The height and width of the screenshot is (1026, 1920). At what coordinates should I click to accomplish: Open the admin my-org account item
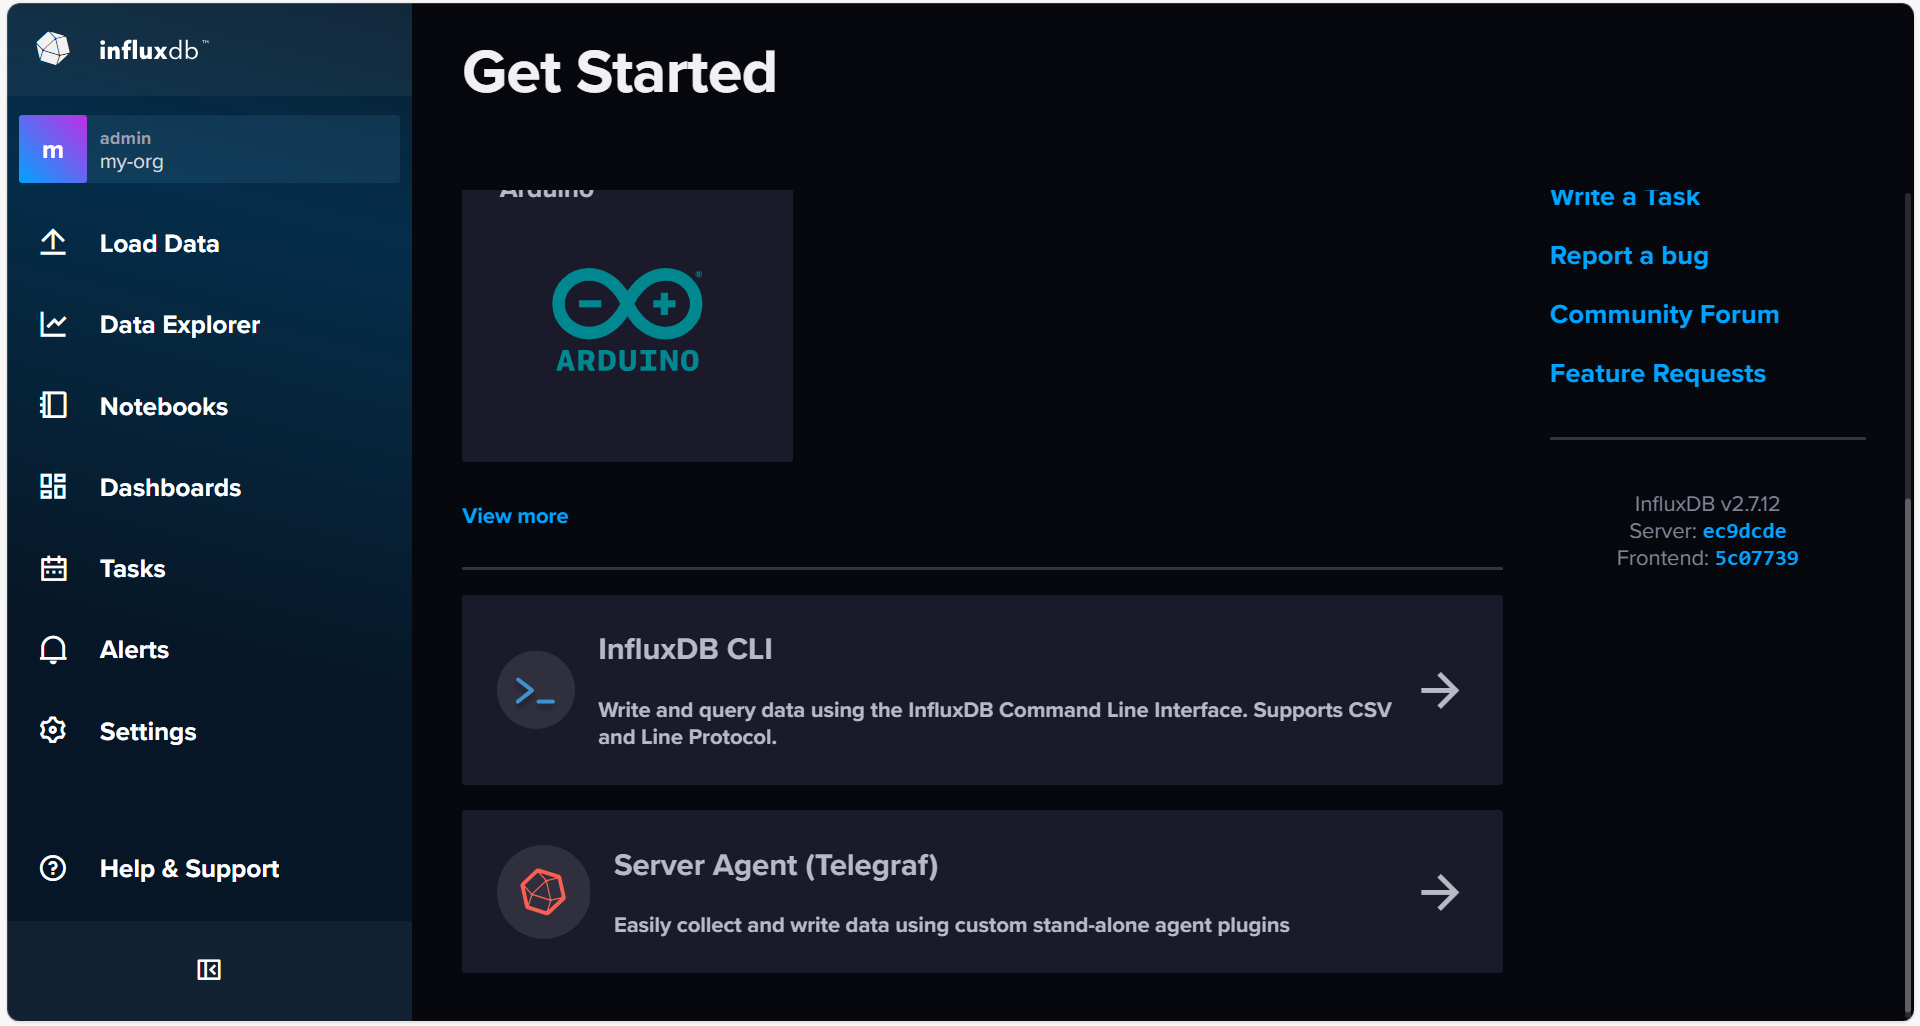pos(208,148)
